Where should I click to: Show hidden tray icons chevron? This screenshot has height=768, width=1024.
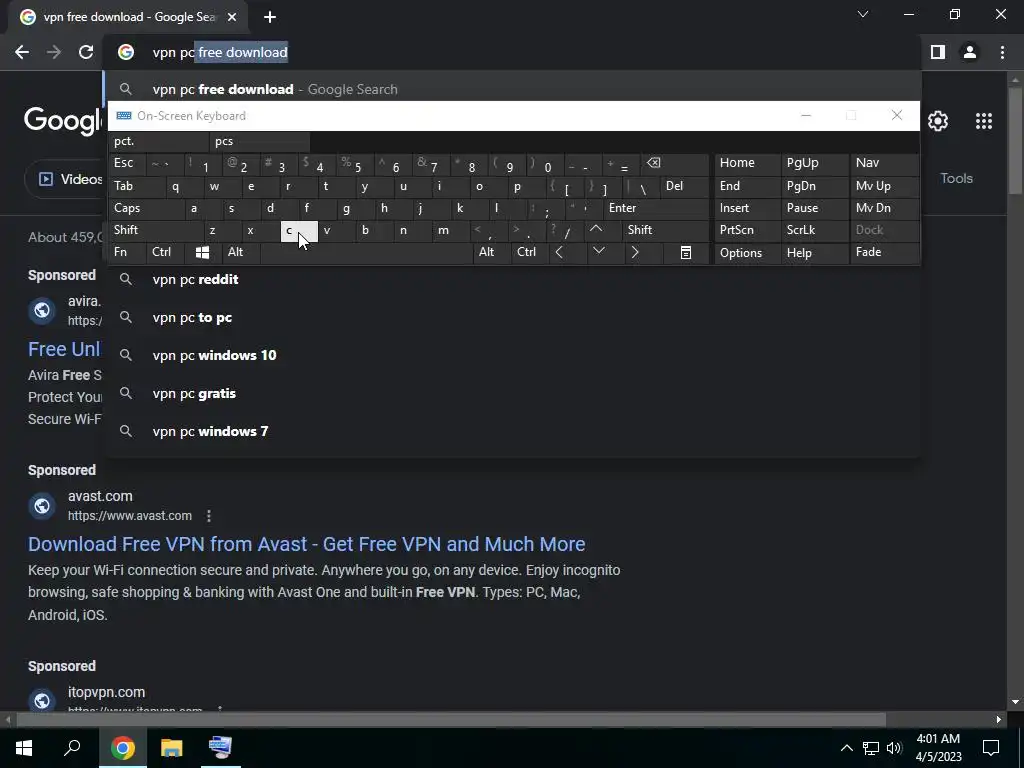pyautogui.click(x=846, y=748)
